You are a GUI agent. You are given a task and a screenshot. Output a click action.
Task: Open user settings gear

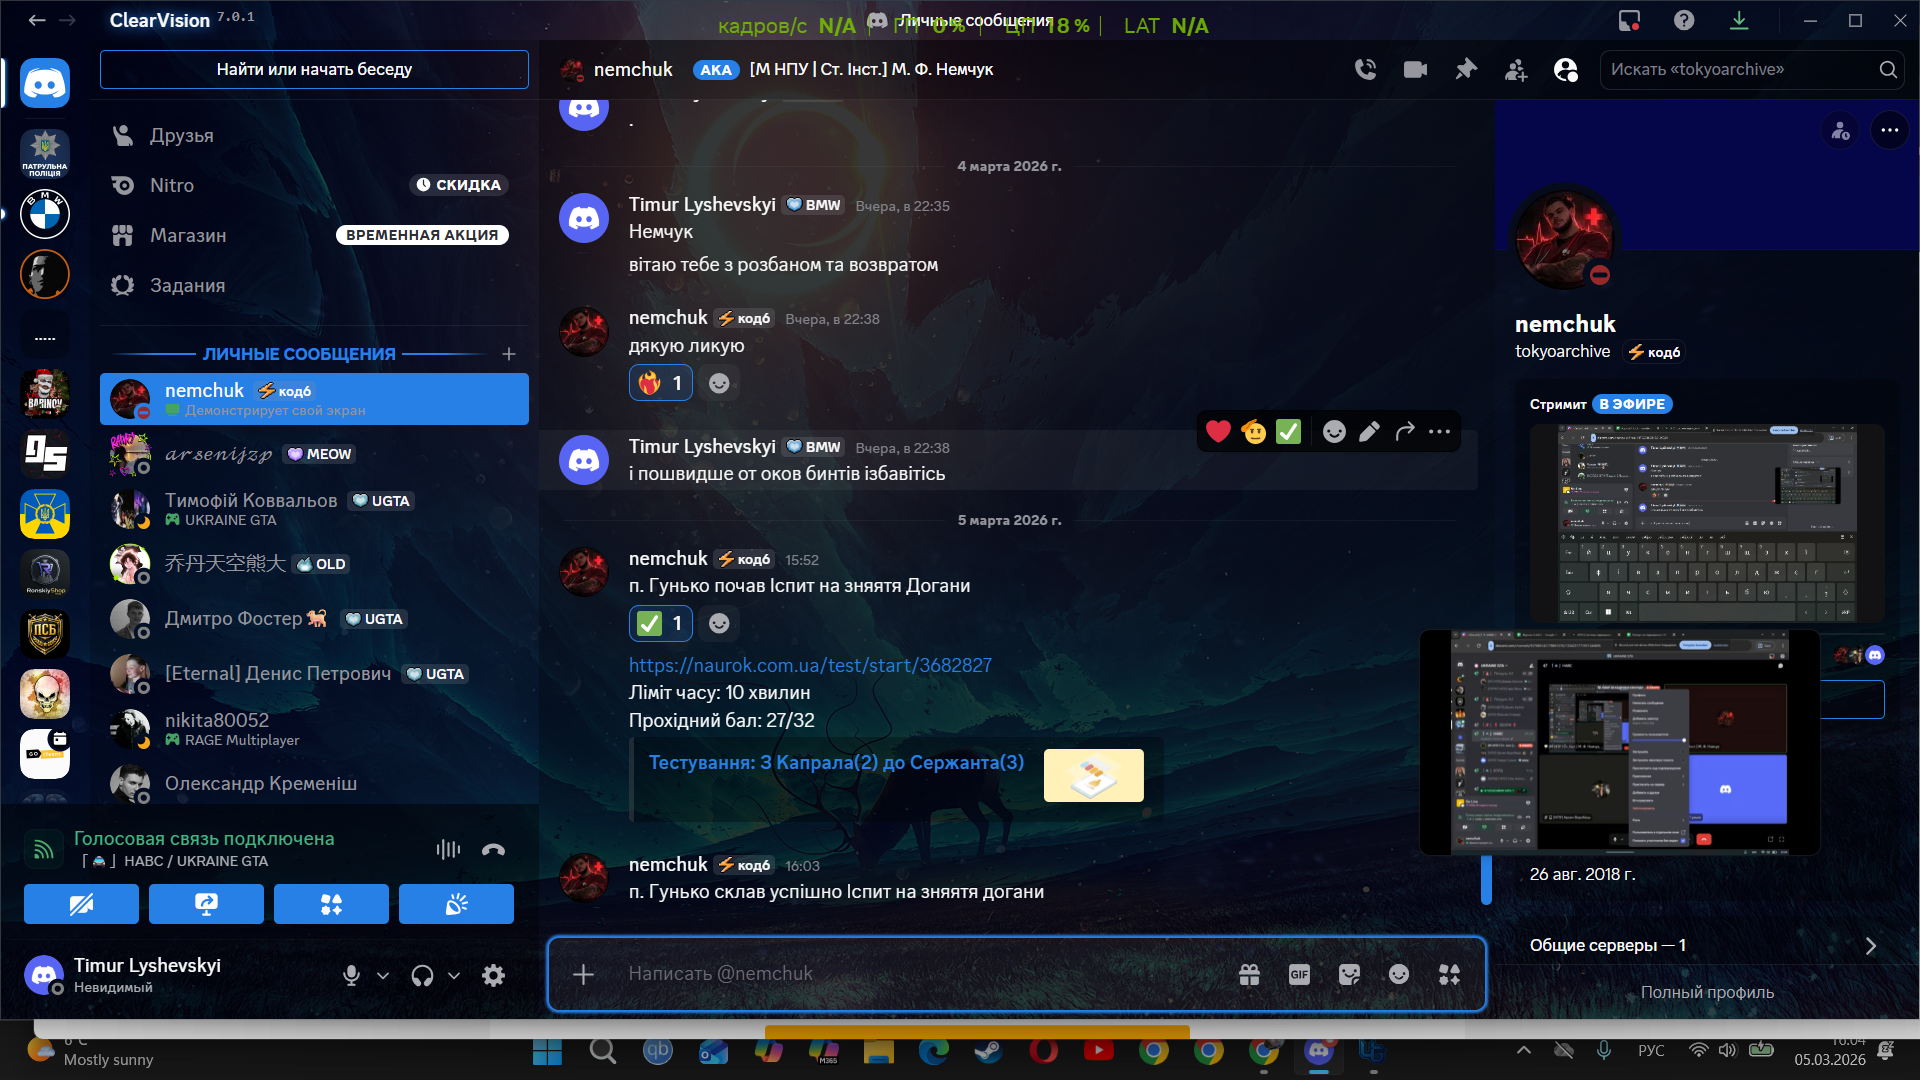[x=493, y=975]
